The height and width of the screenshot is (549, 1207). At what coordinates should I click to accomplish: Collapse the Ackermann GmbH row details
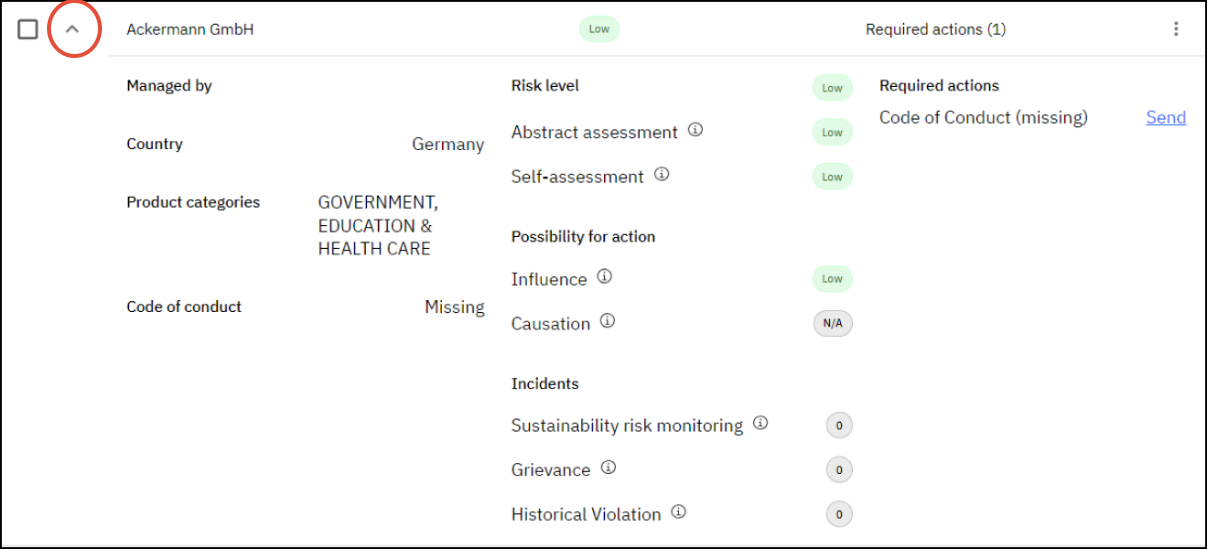(x=72, y=29)
